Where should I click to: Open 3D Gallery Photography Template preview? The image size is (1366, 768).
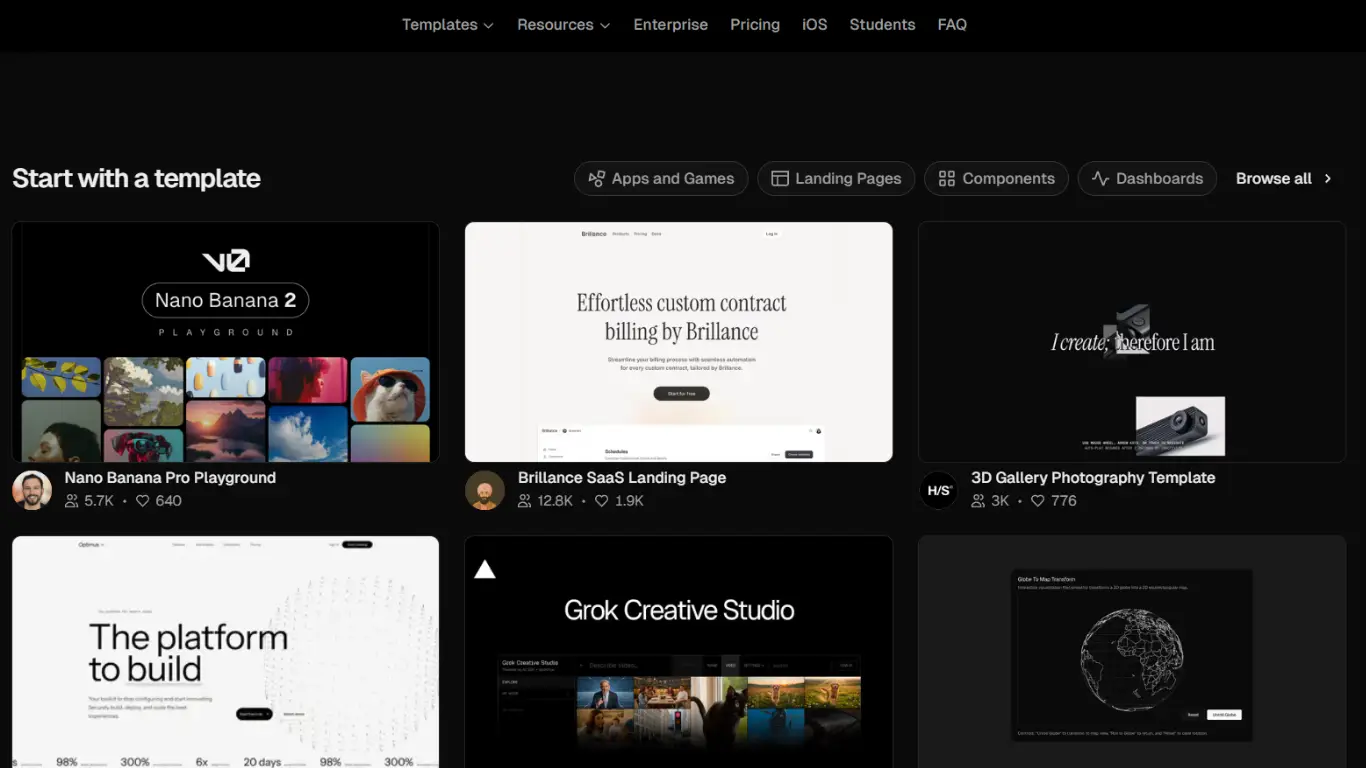click(1132, 342)
